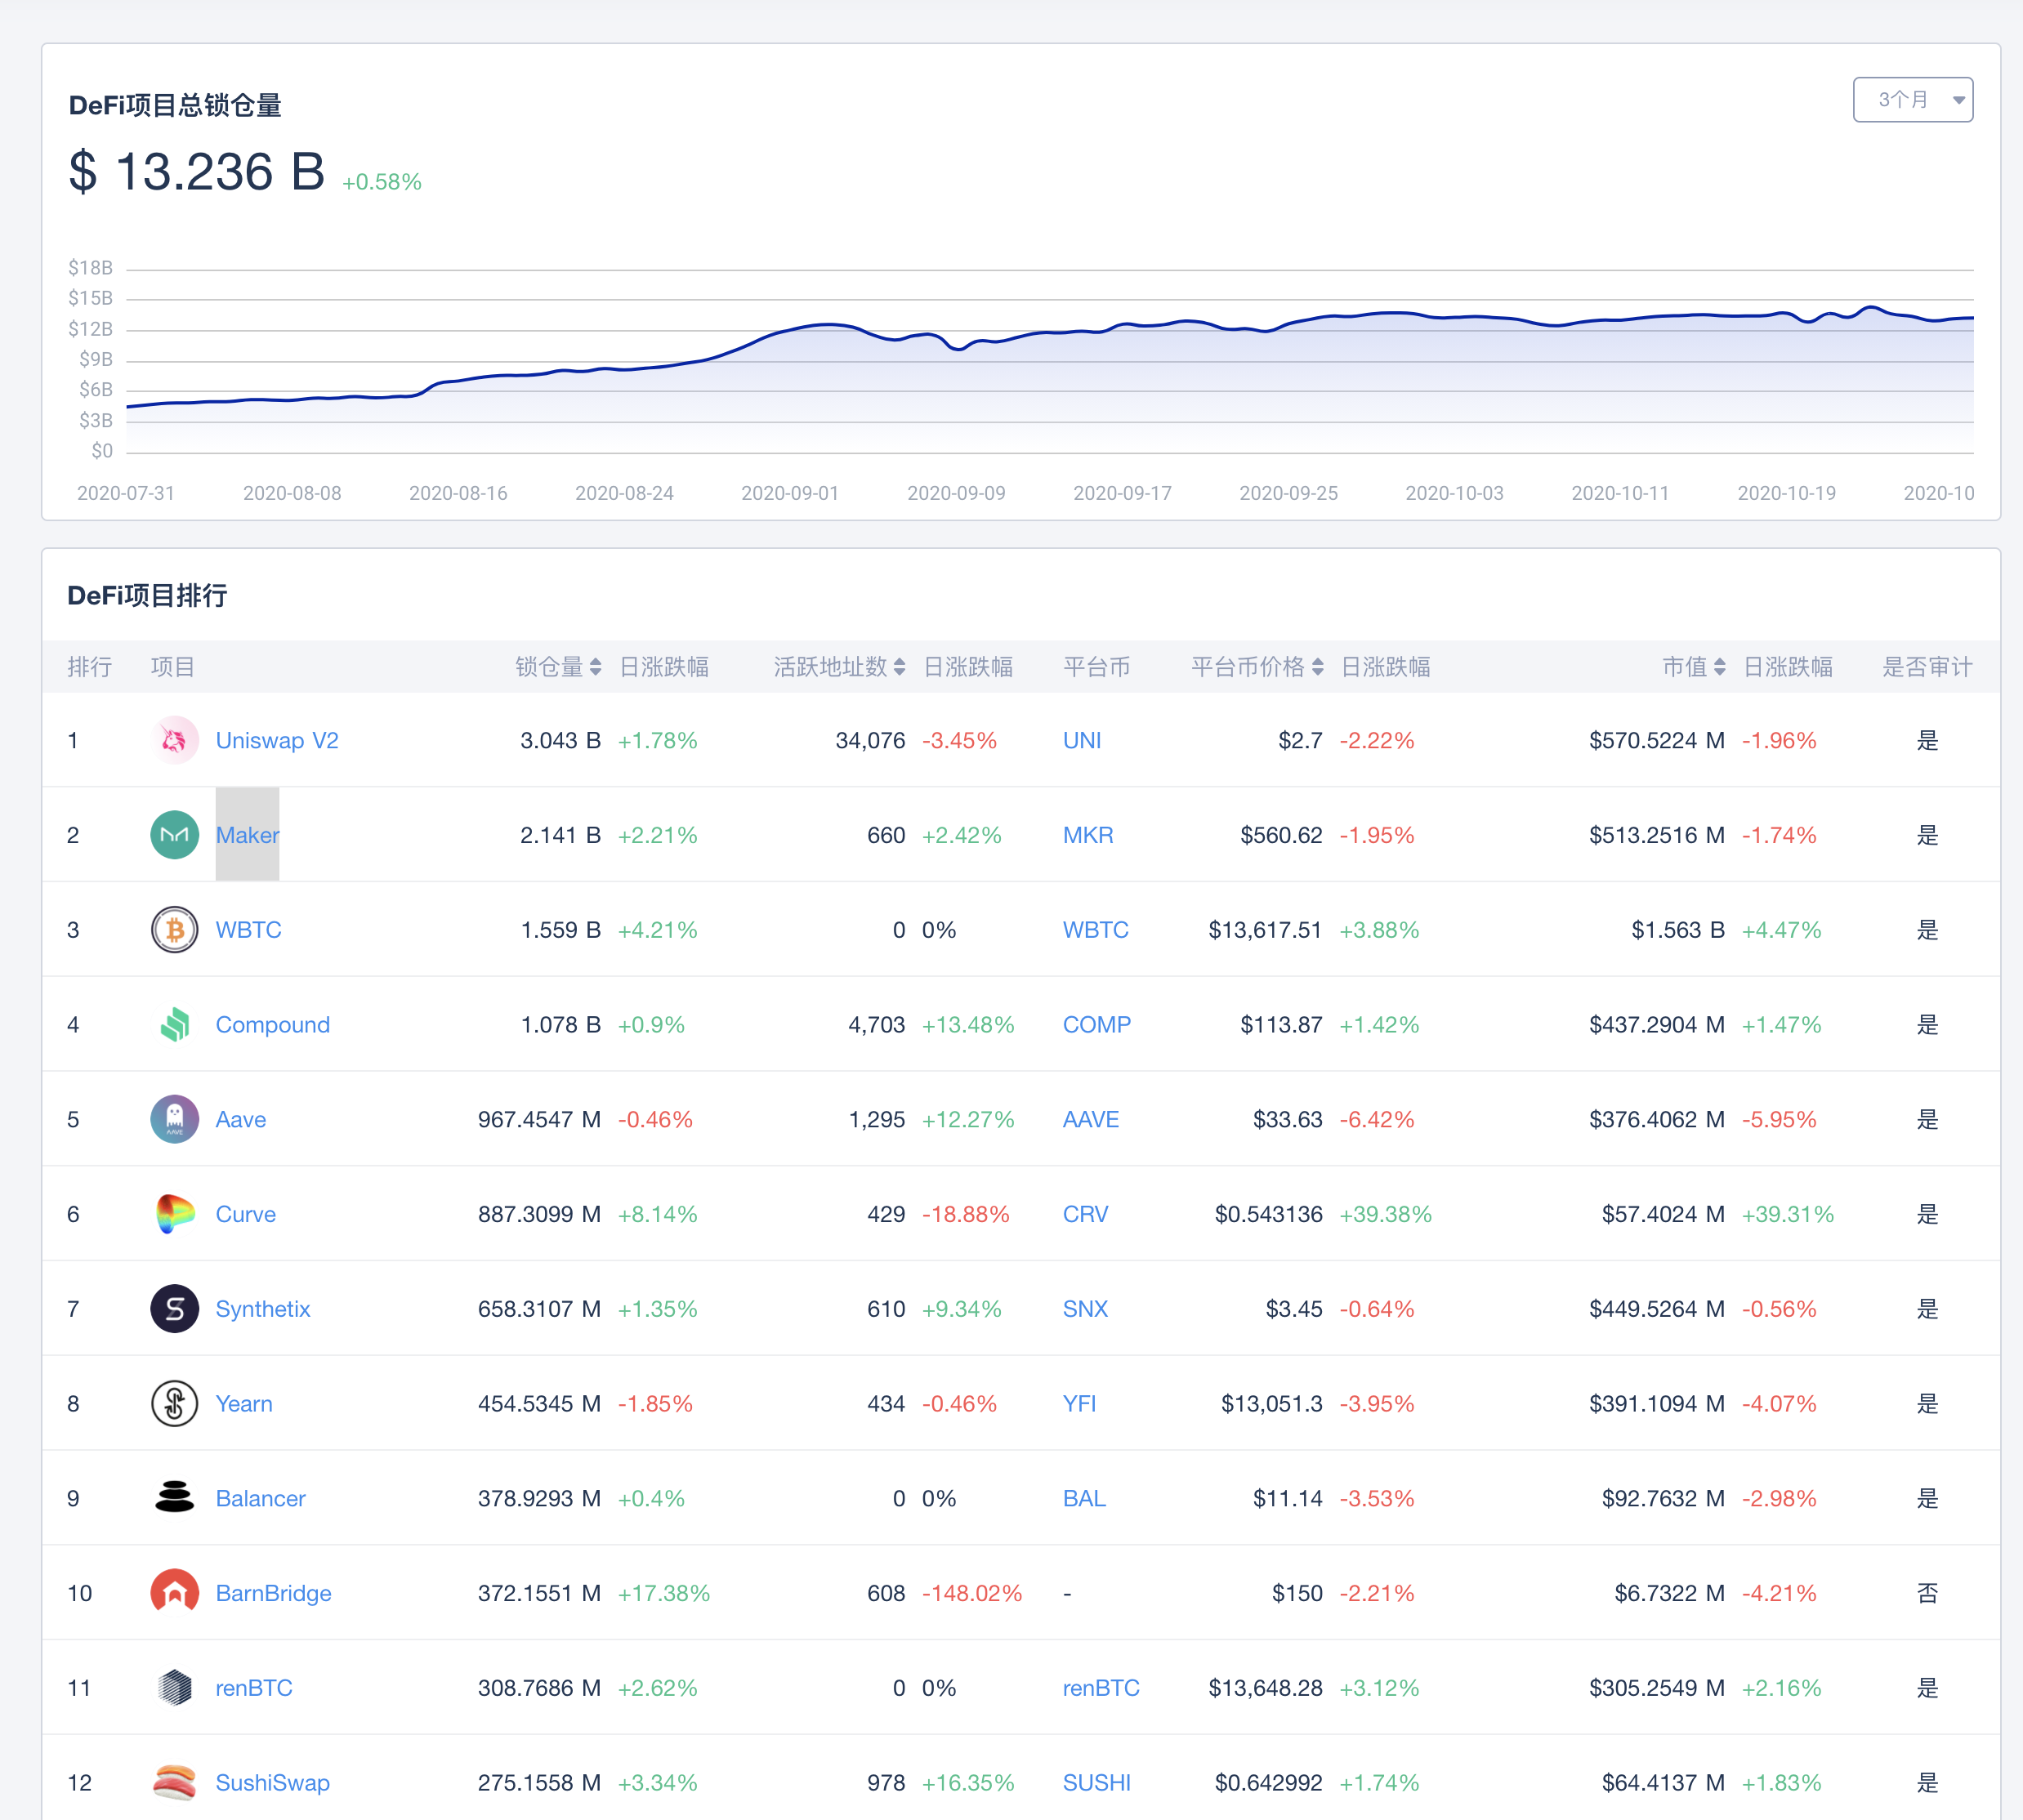Click the 是否审计 column header

(1928, 667)
